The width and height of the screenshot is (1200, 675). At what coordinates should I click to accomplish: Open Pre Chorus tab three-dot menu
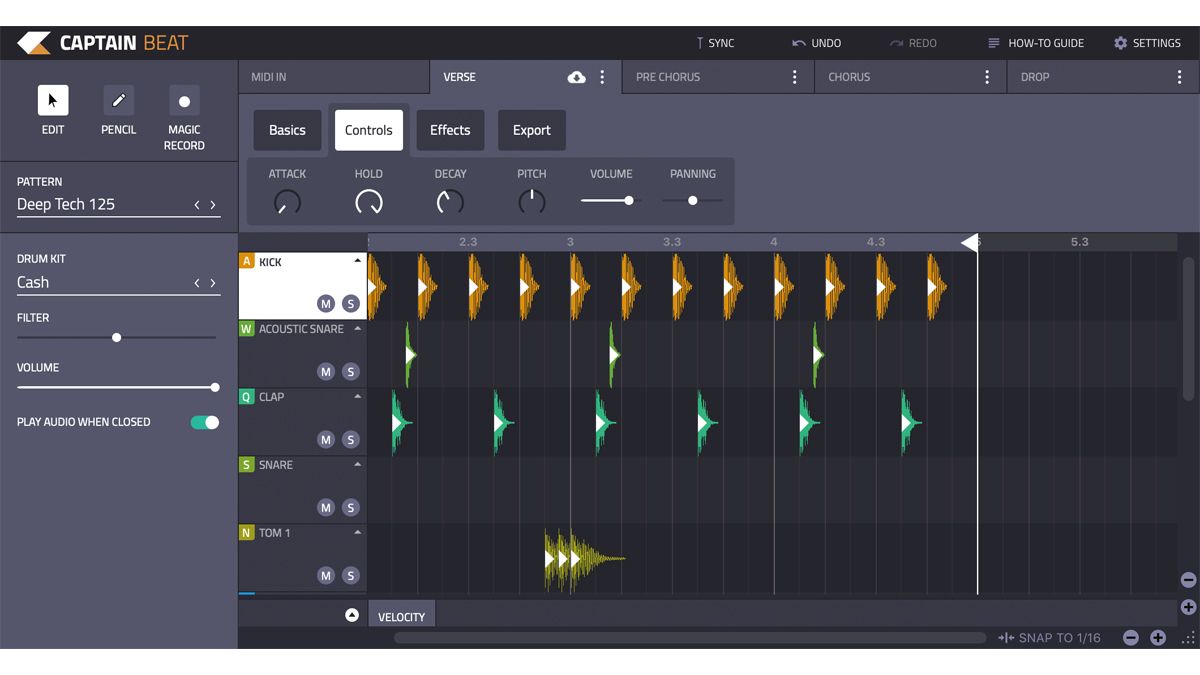coord(795,77)
